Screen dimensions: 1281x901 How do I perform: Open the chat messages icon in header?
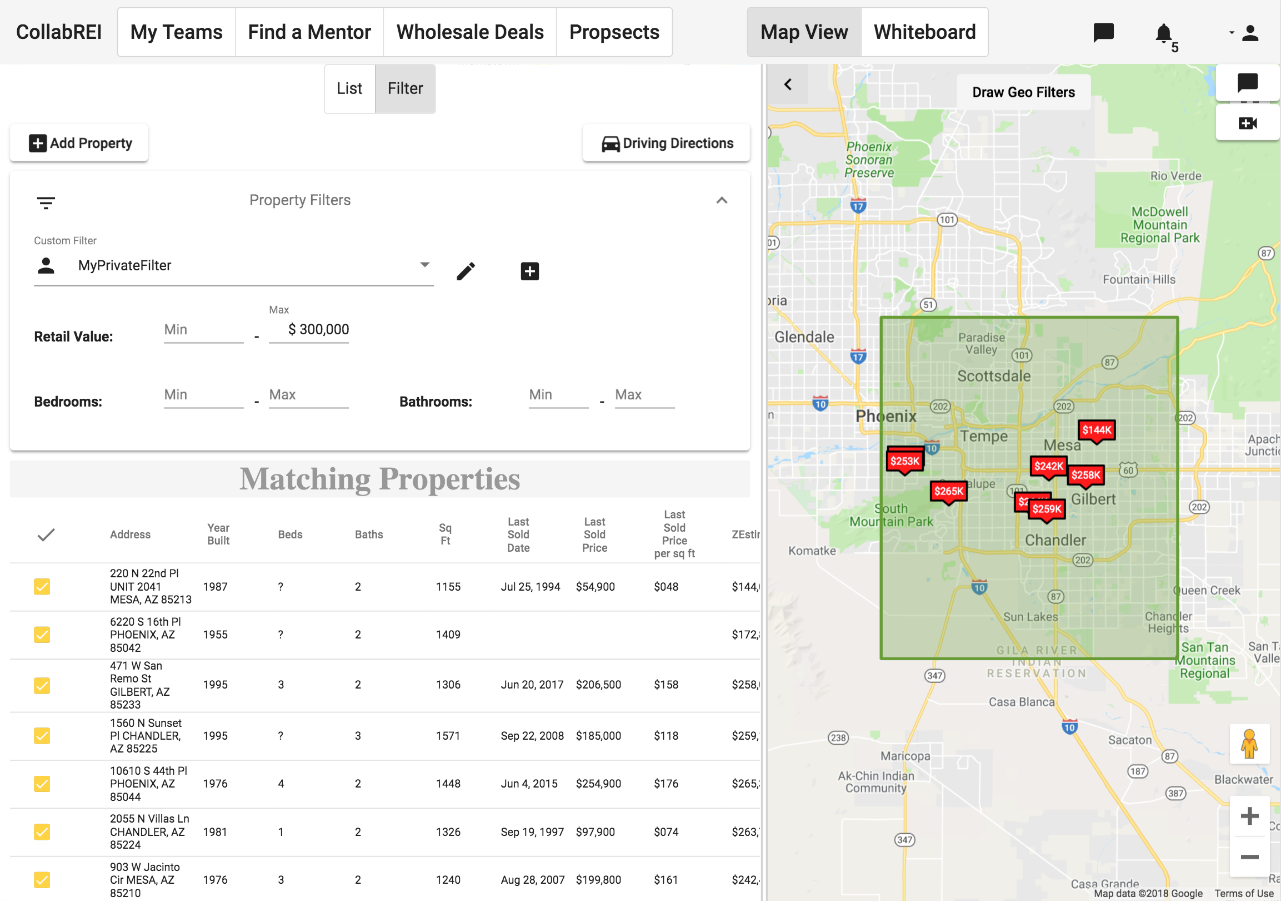pos(1104,33)
